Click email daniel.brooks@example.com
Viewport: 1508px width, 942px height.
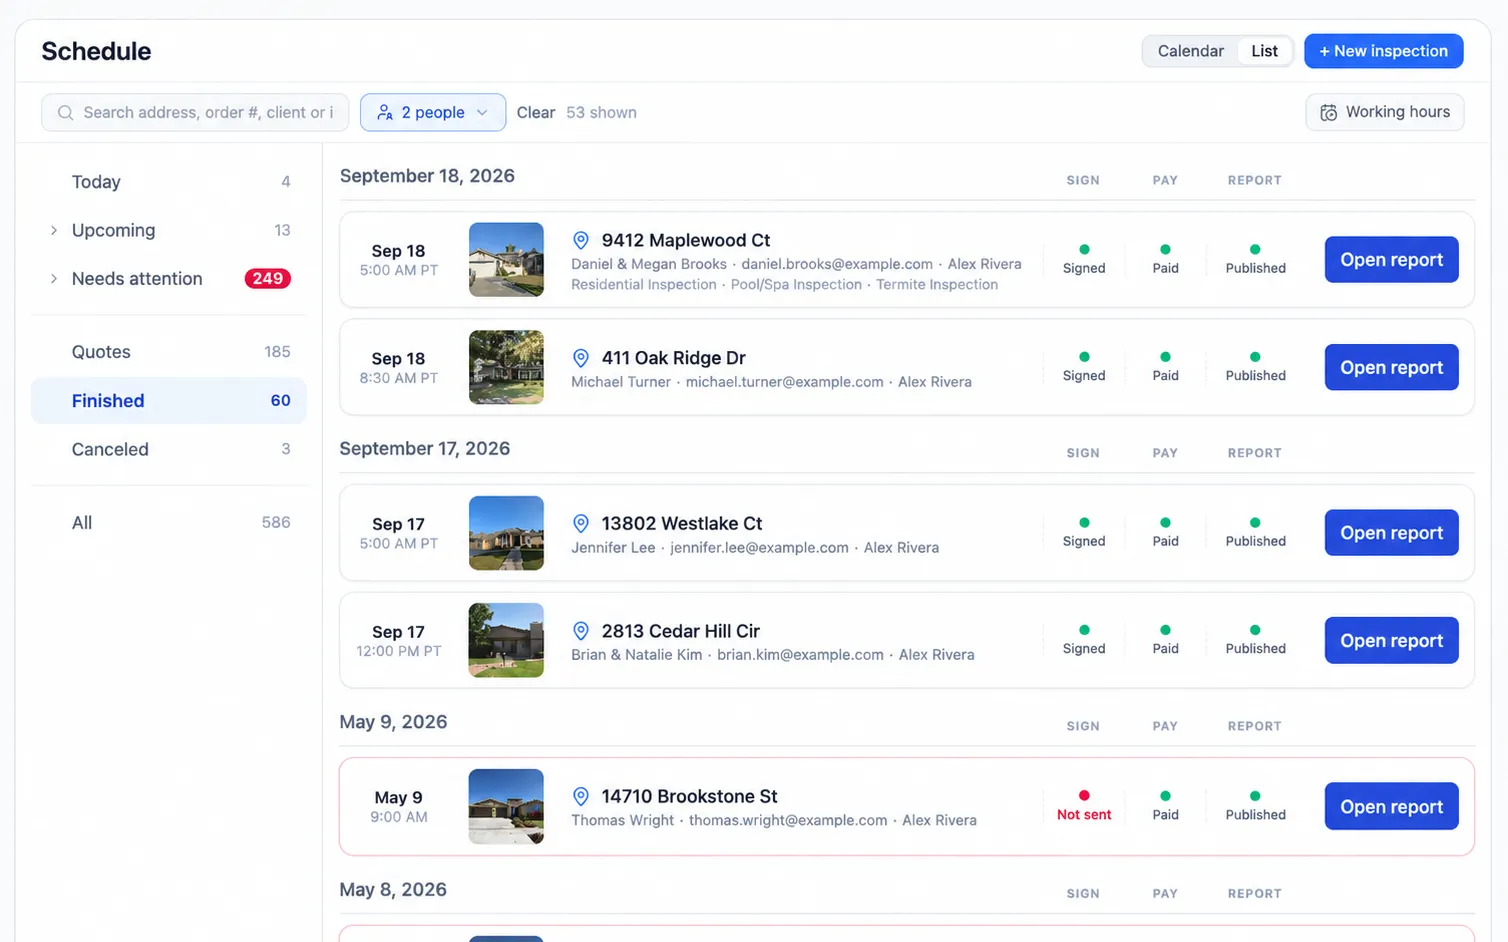tap(837, 264)
